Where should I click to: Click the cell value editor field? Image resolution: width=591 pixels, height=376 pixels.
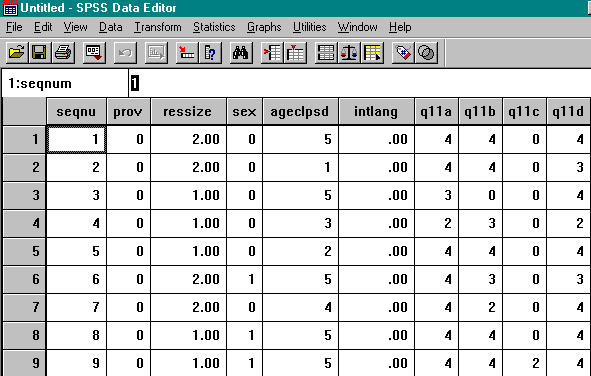point(360,83)
